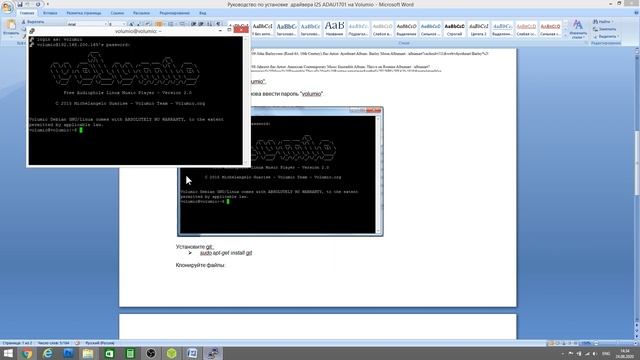640x360 pixels.
Task: Open the Styles pane dialog launcher
Action: 587,43
